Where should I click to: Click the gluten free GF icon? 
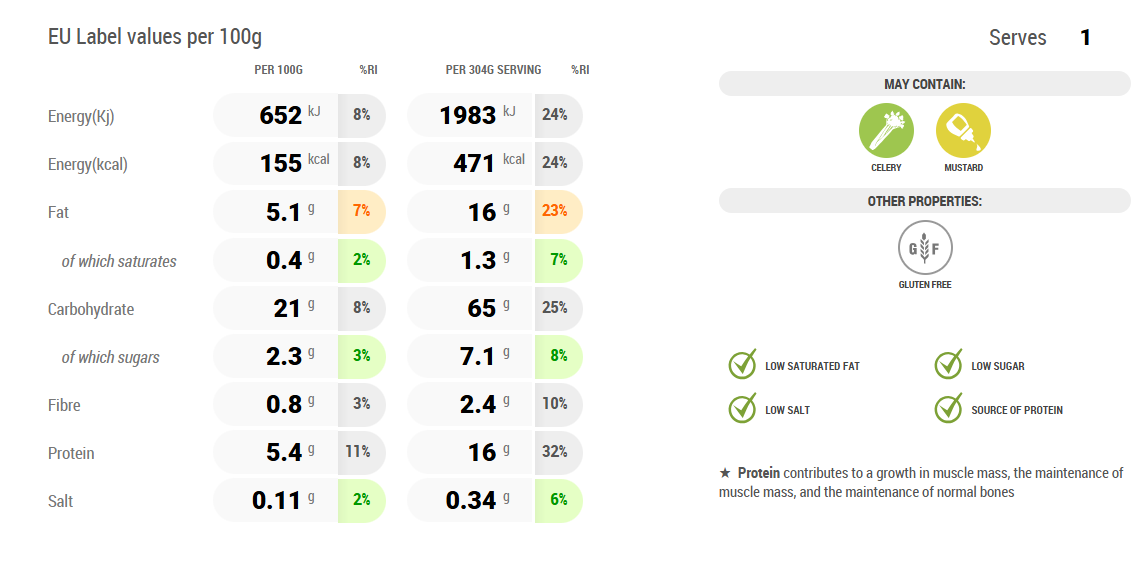[x=924, y=247]
